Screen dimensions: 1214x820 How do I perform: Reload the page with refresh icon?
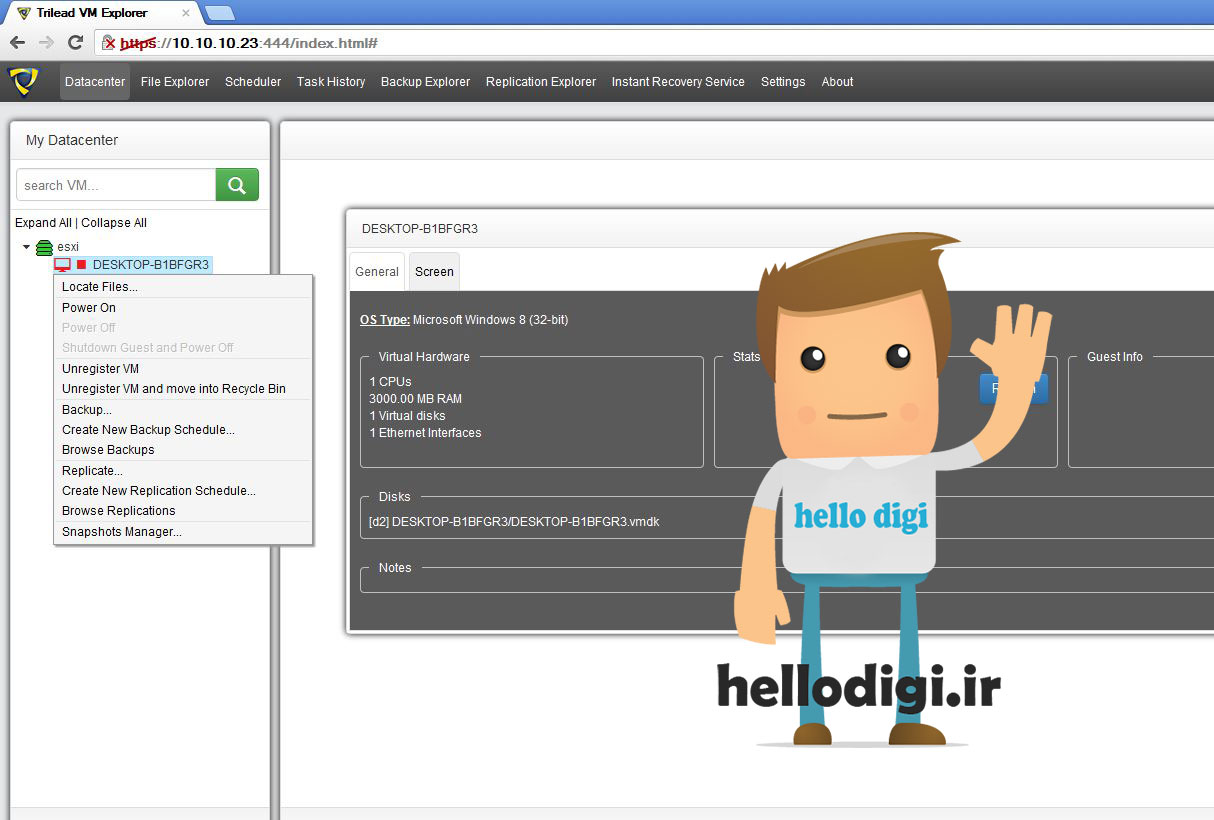75,43
